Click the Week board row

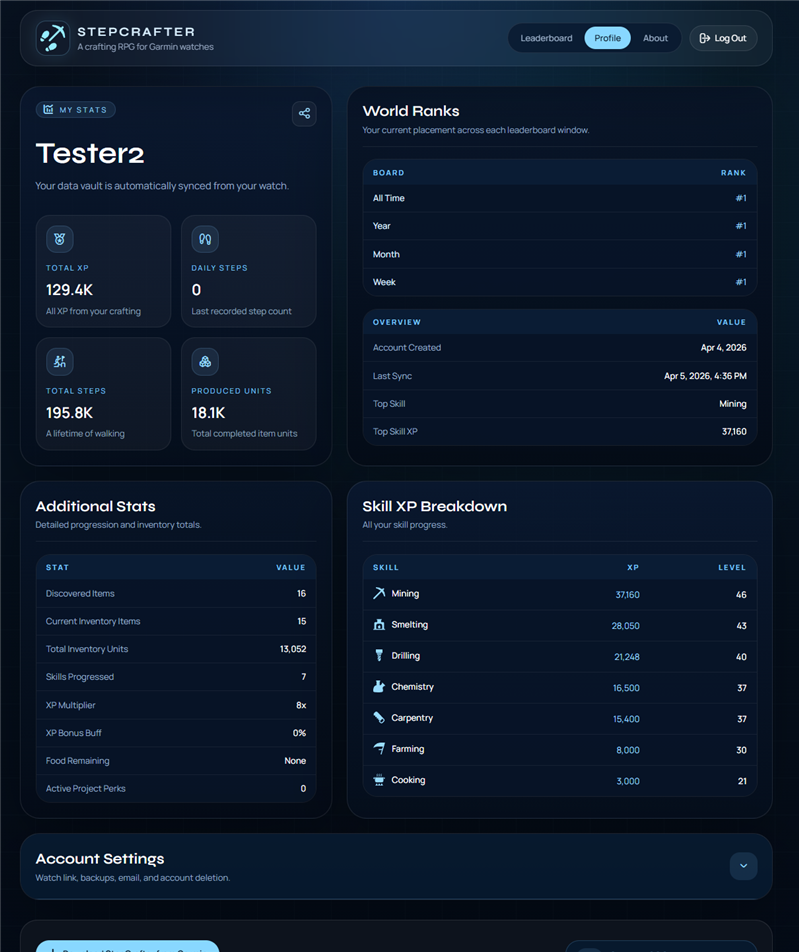coord(560,282)
